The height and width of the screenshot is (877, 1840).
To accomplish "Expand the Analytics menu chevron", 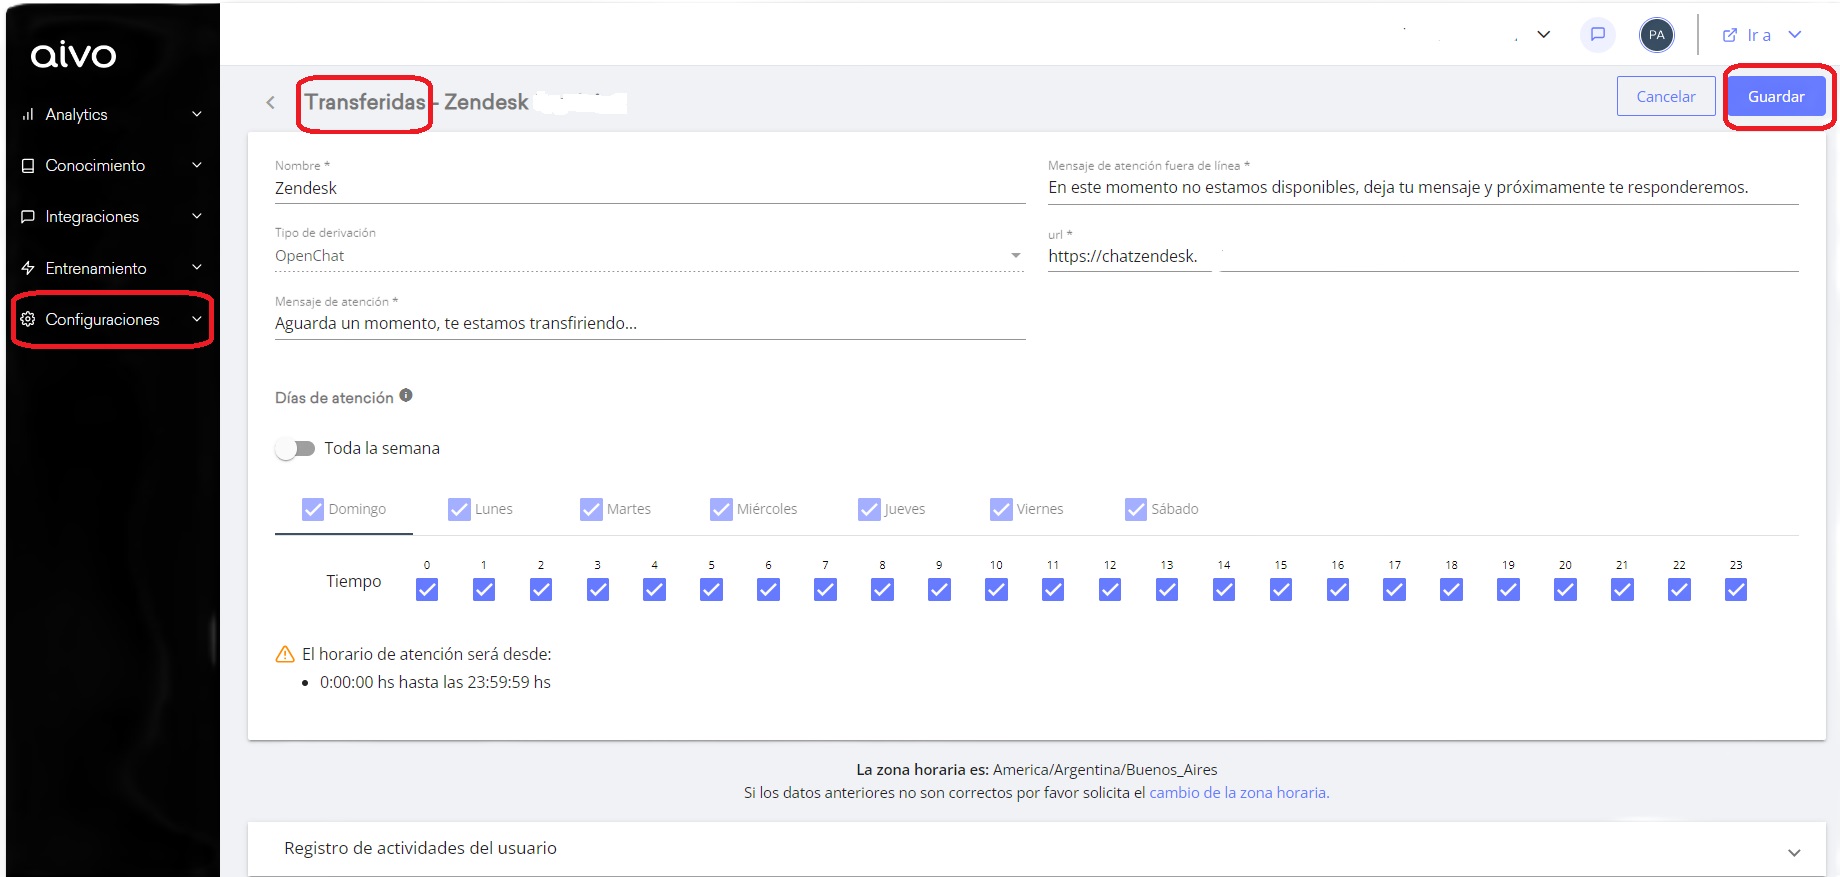I will tap(197, 114).
